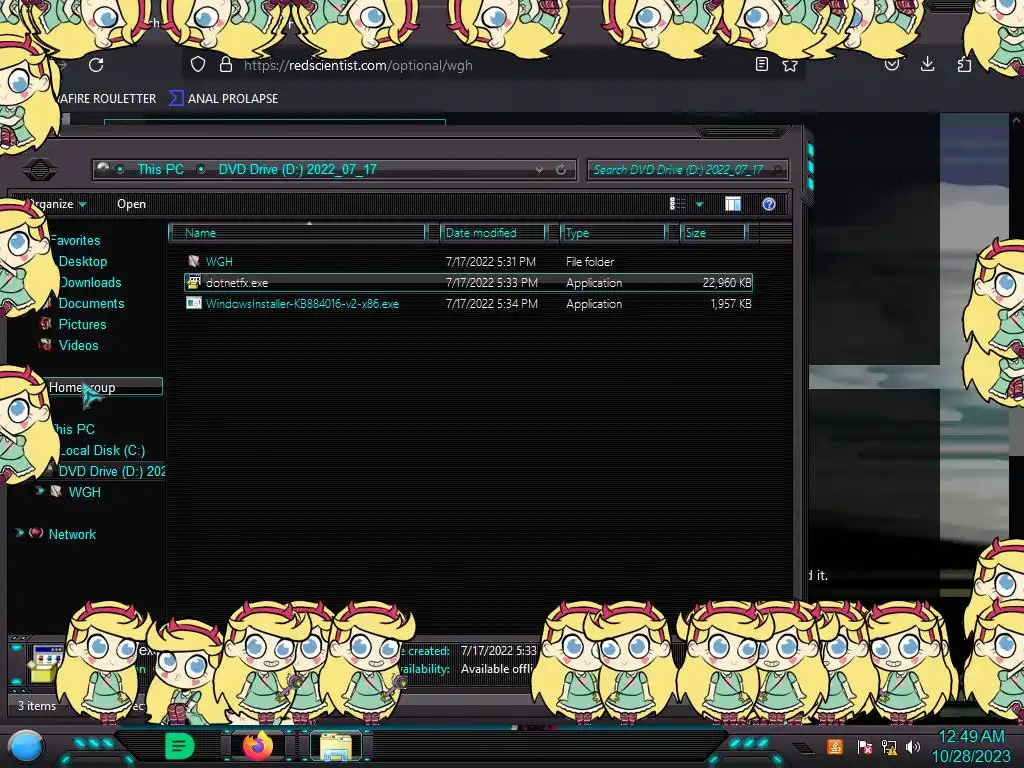1024x768 pixels.
Task: Sort by the Type column header
Action: tap(613, 232)
